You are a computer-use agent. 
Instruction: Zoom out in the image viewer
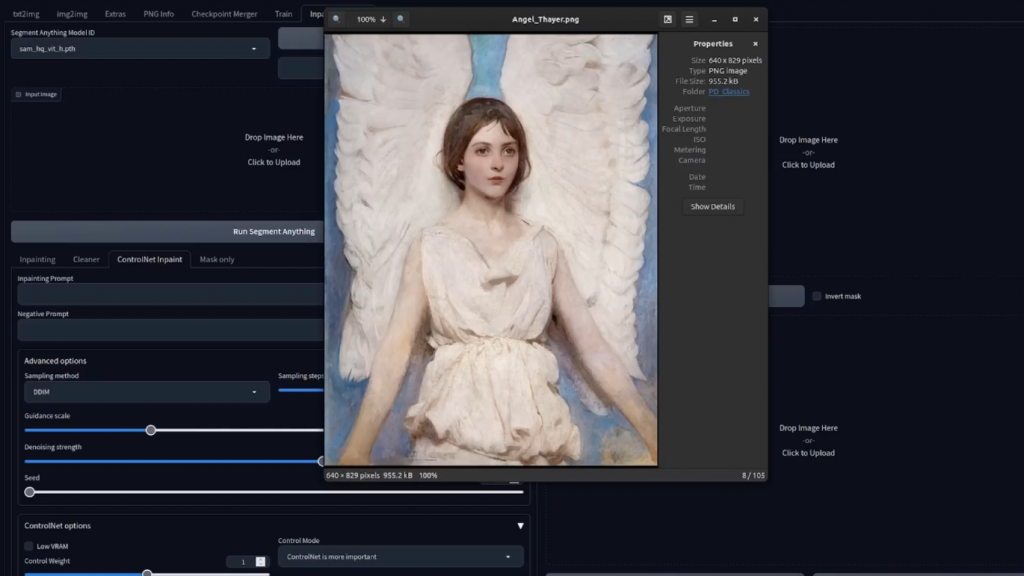point(336,19)
